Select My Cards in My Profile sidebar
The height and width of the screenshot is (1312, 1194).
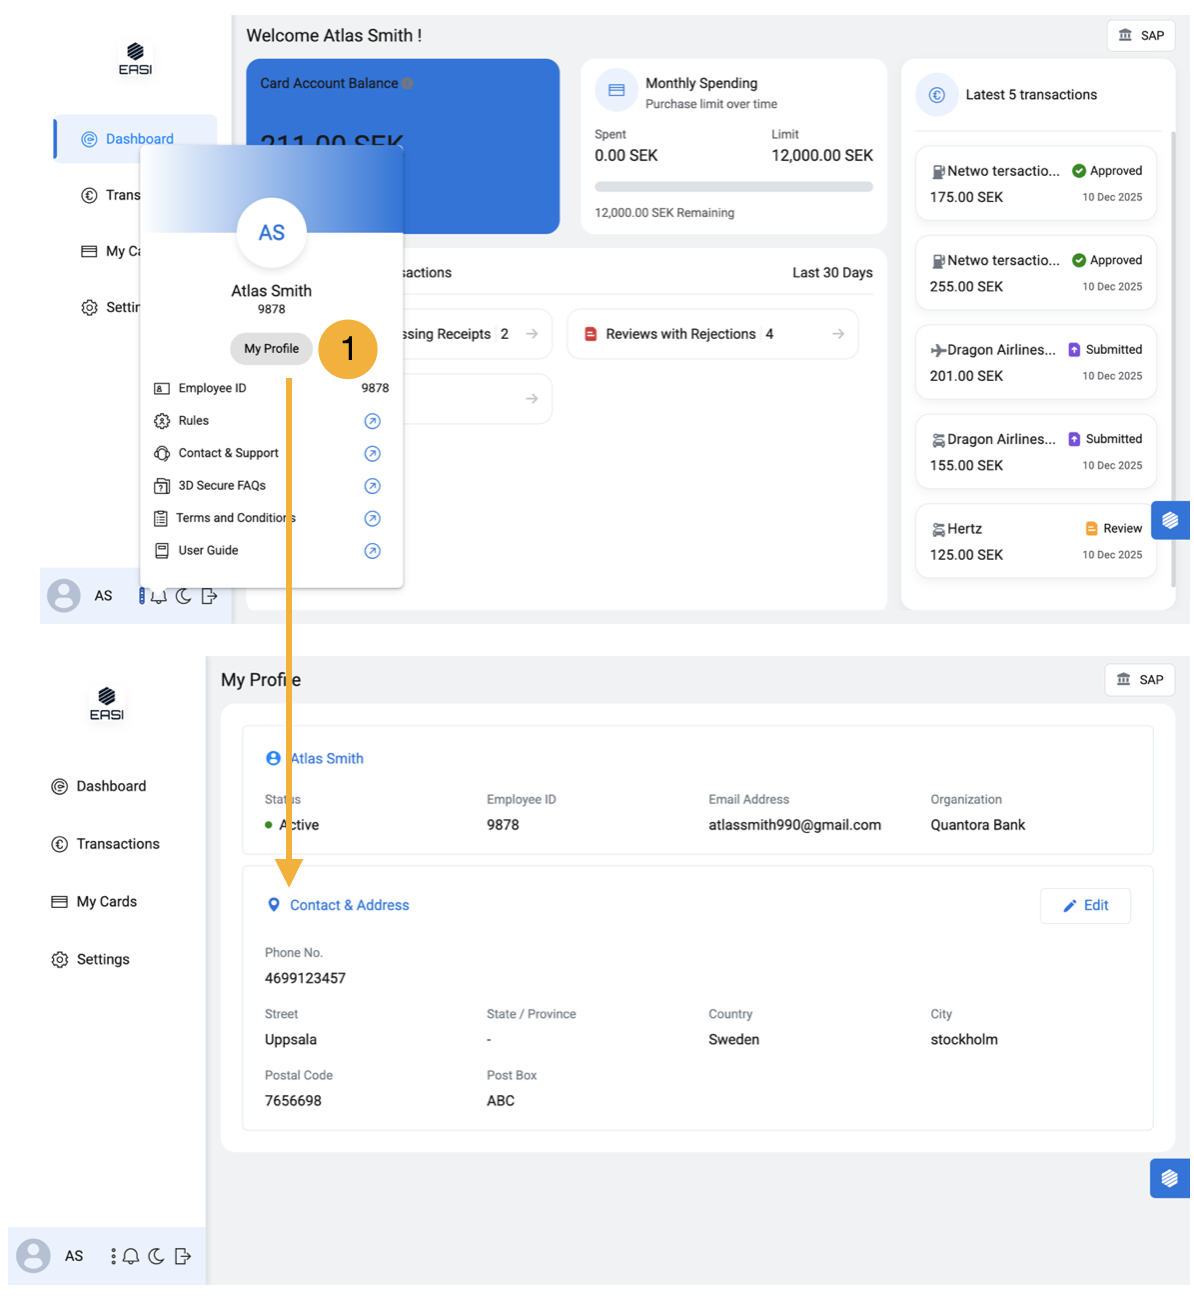coord(106,902)
